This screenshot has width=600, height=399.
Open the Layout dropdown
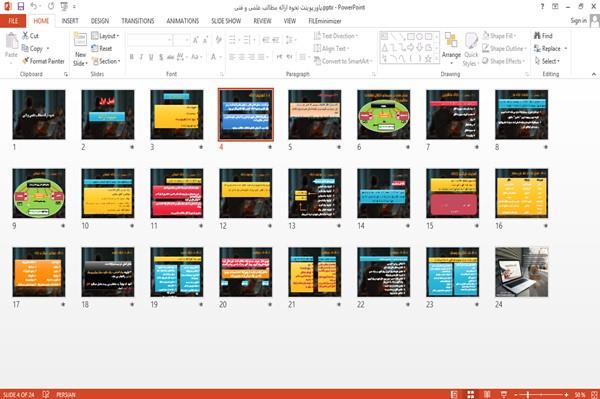[105, 36]
